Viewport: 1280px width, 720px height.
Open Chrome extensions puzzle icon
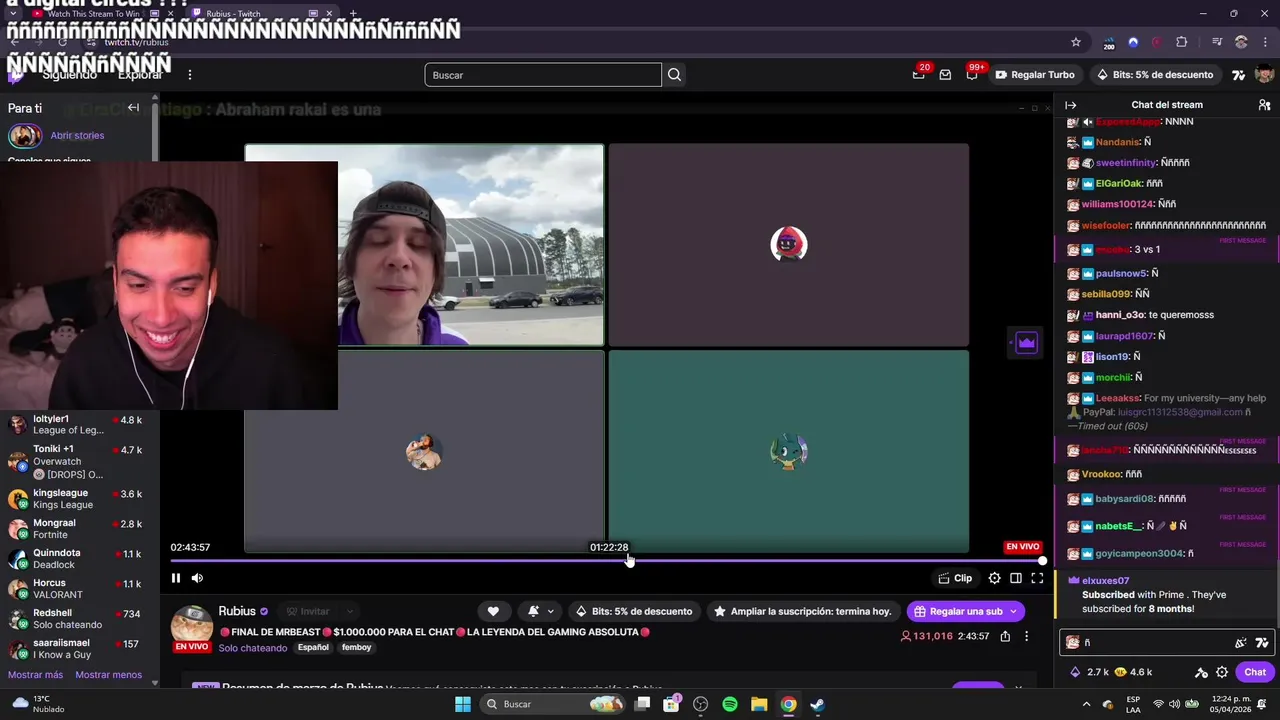1182,42
